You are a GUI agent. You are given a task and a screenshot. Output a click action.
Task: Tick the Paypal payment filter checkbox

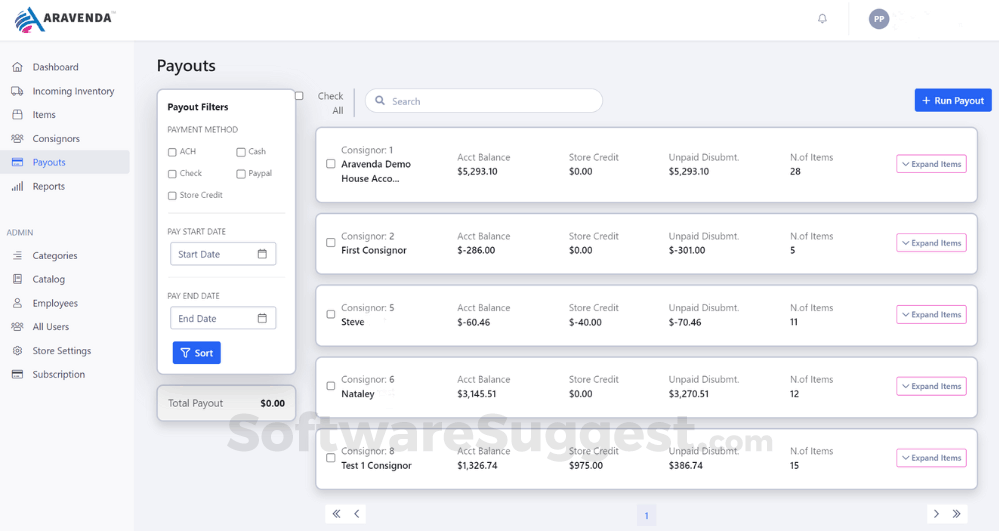coord(241,174)
